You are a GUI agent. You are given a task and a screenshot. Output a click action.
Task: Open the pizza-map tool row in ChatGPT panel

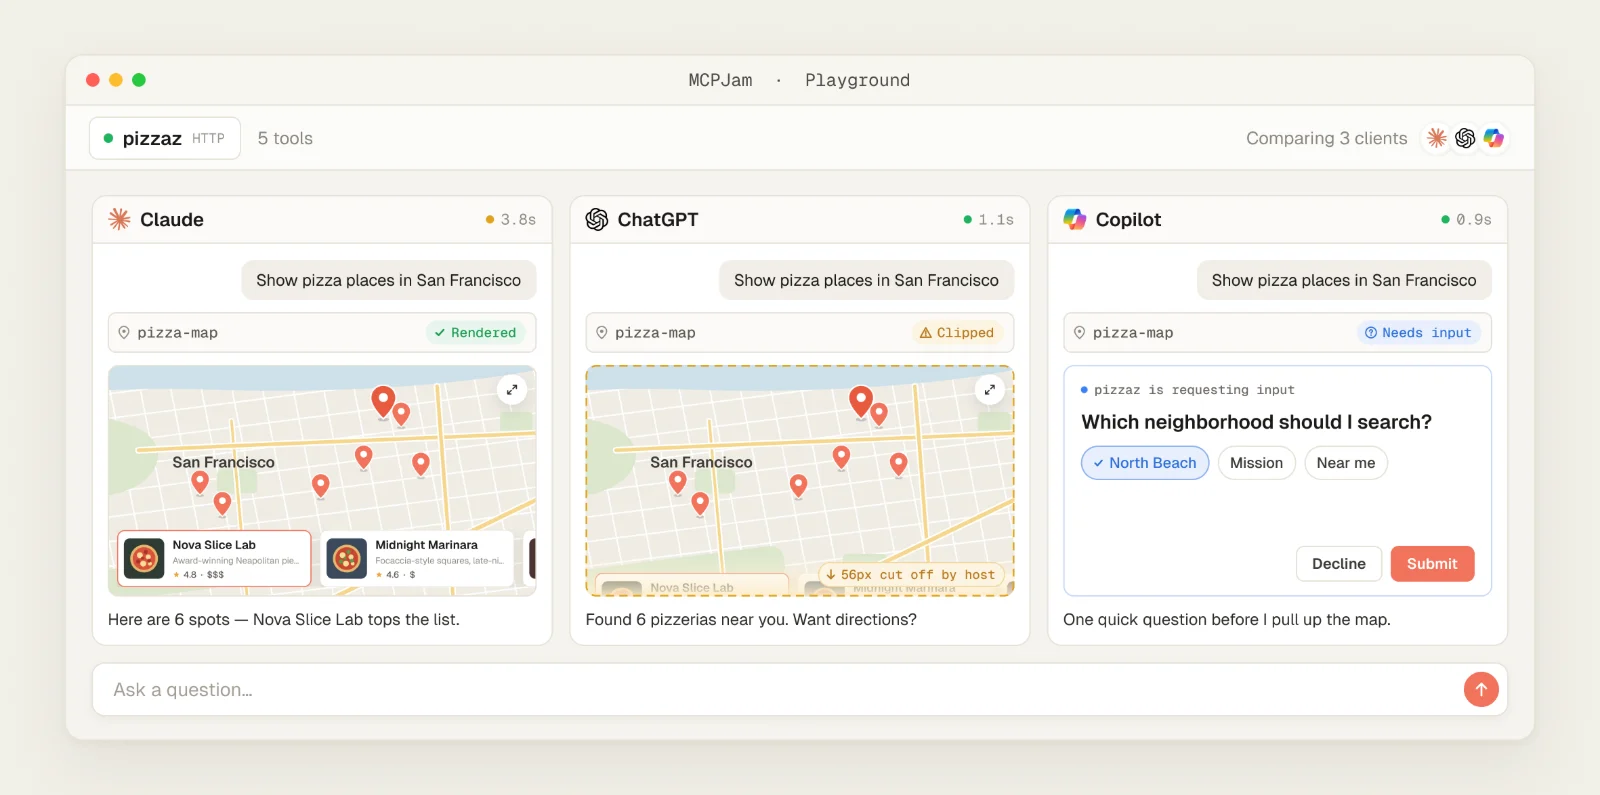click(800, 332)
